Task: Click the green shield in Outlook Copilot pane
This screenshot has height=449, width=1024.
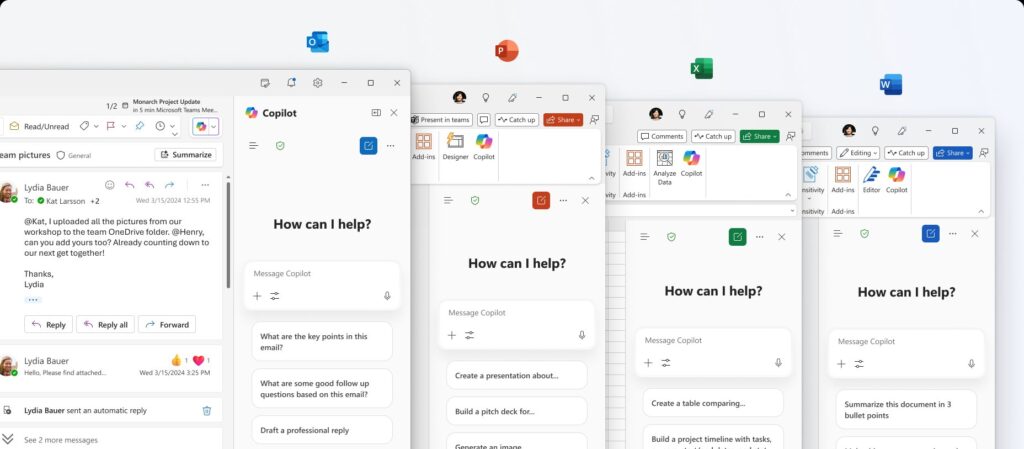Action: [280, 146]
